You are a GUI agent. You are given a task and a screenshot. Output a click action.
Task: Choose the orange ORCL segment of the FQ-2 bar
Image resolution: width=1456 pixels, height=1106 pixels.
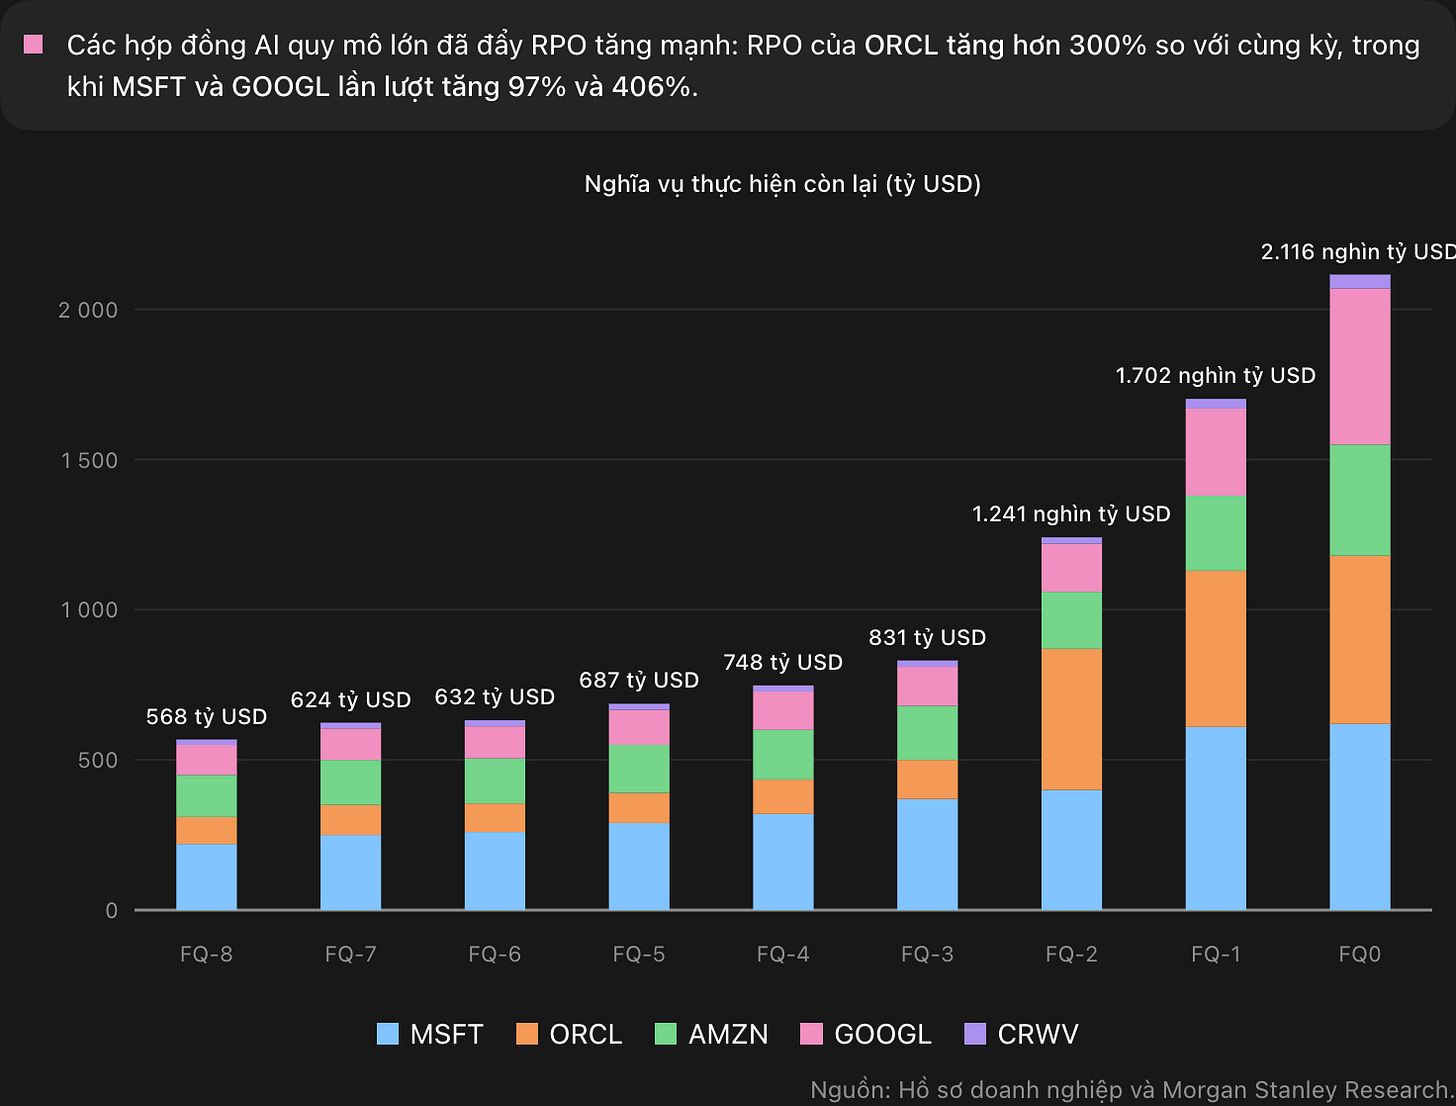pyautogui.click(x=1071, y=720)
